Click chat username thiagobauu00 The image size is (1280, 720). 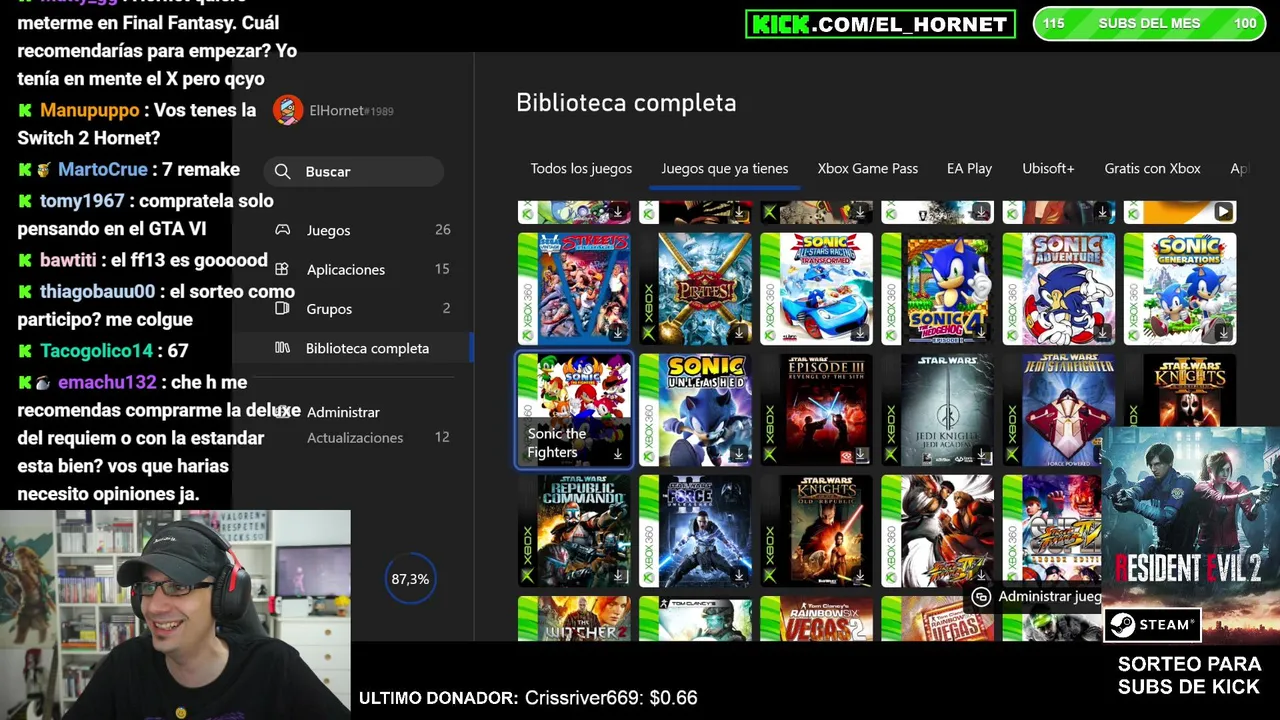[98, 292]
